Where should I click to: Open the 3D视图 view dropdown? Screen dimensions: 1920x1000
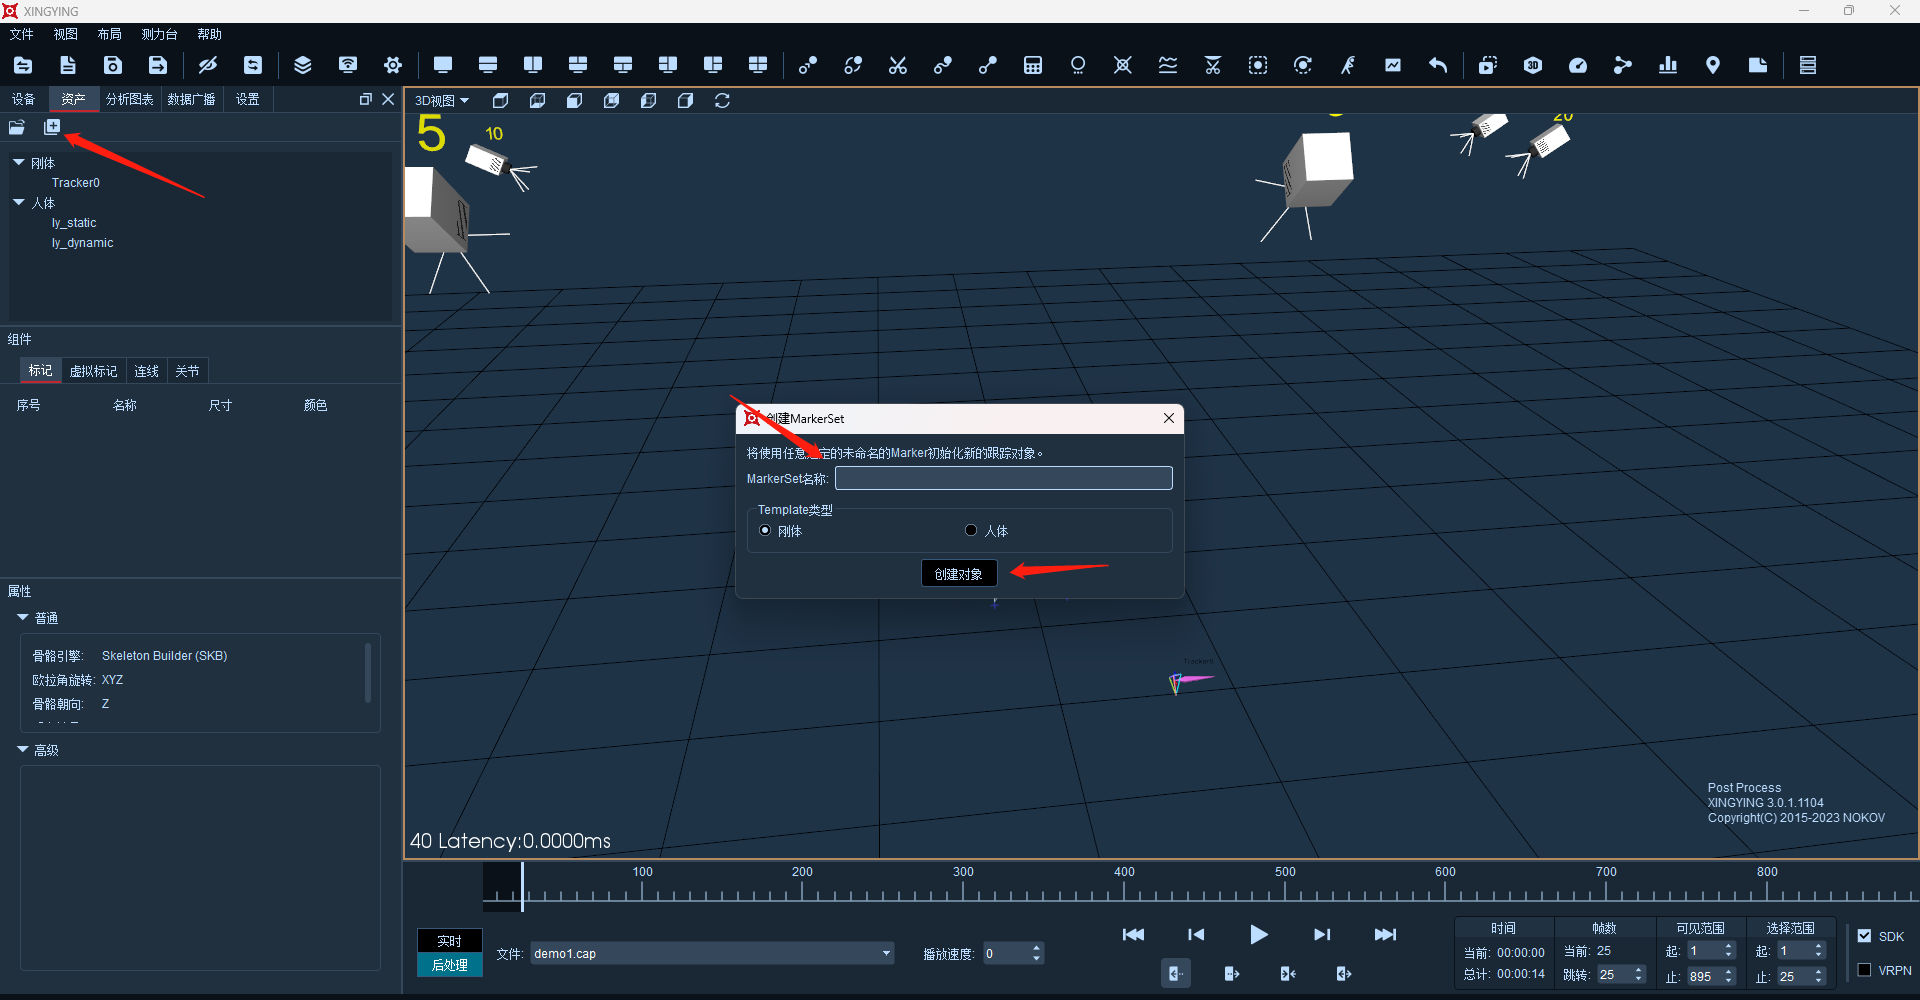pos(442,100)
